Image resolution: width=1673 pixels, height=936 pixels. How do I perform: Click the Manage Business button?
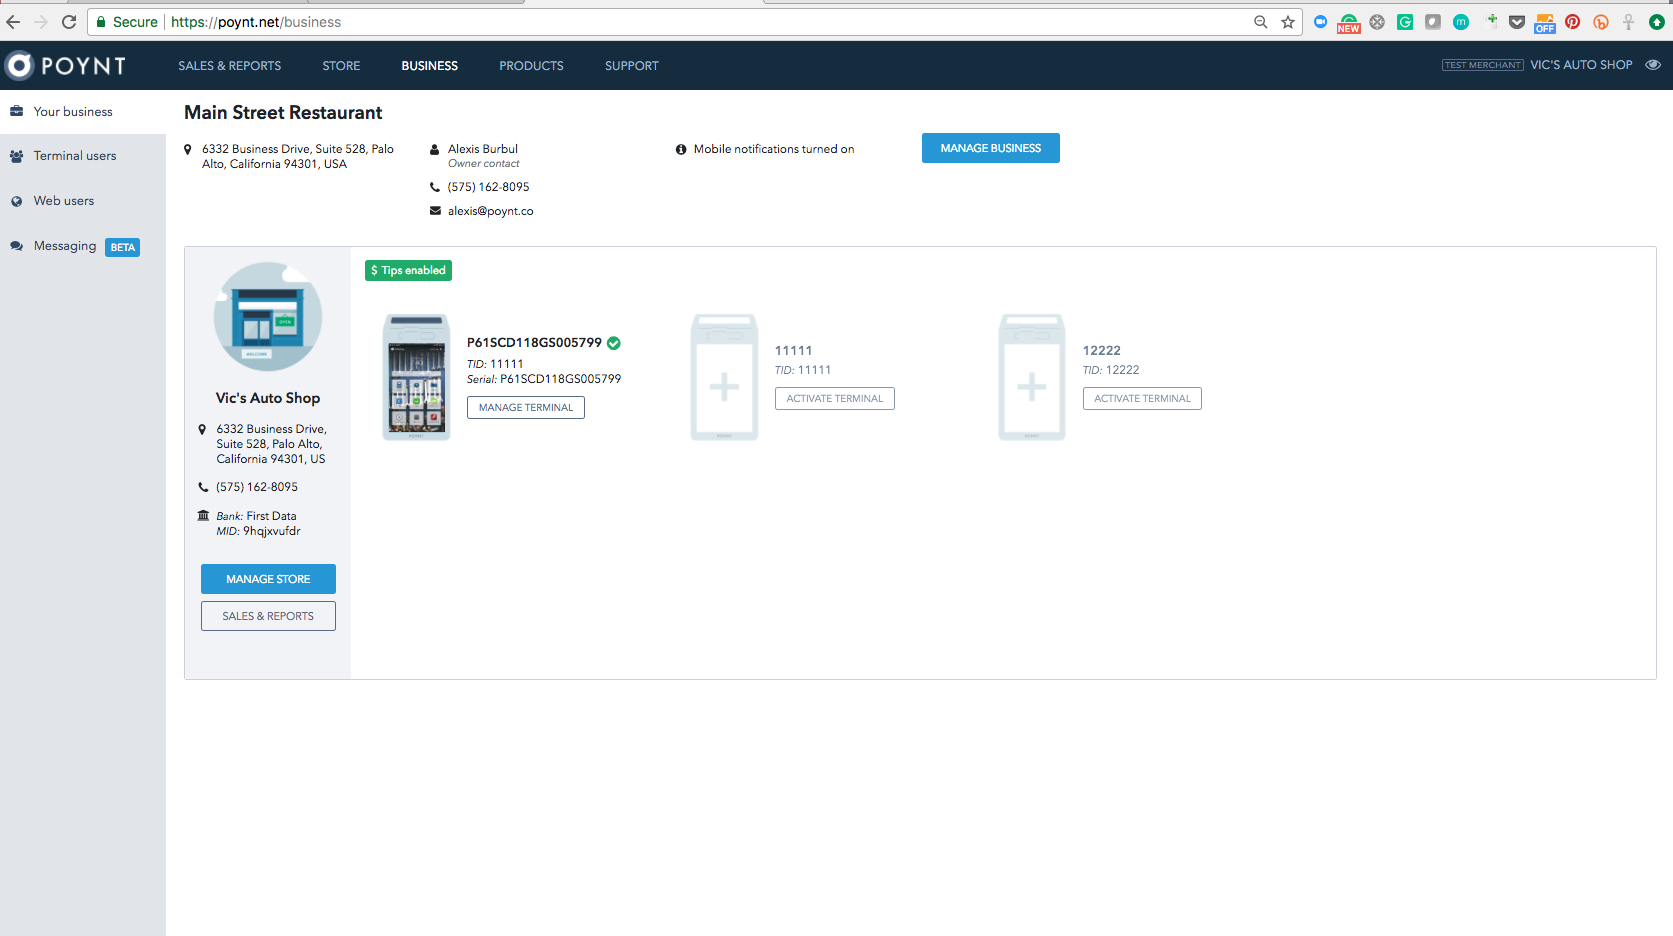[991, 148]
